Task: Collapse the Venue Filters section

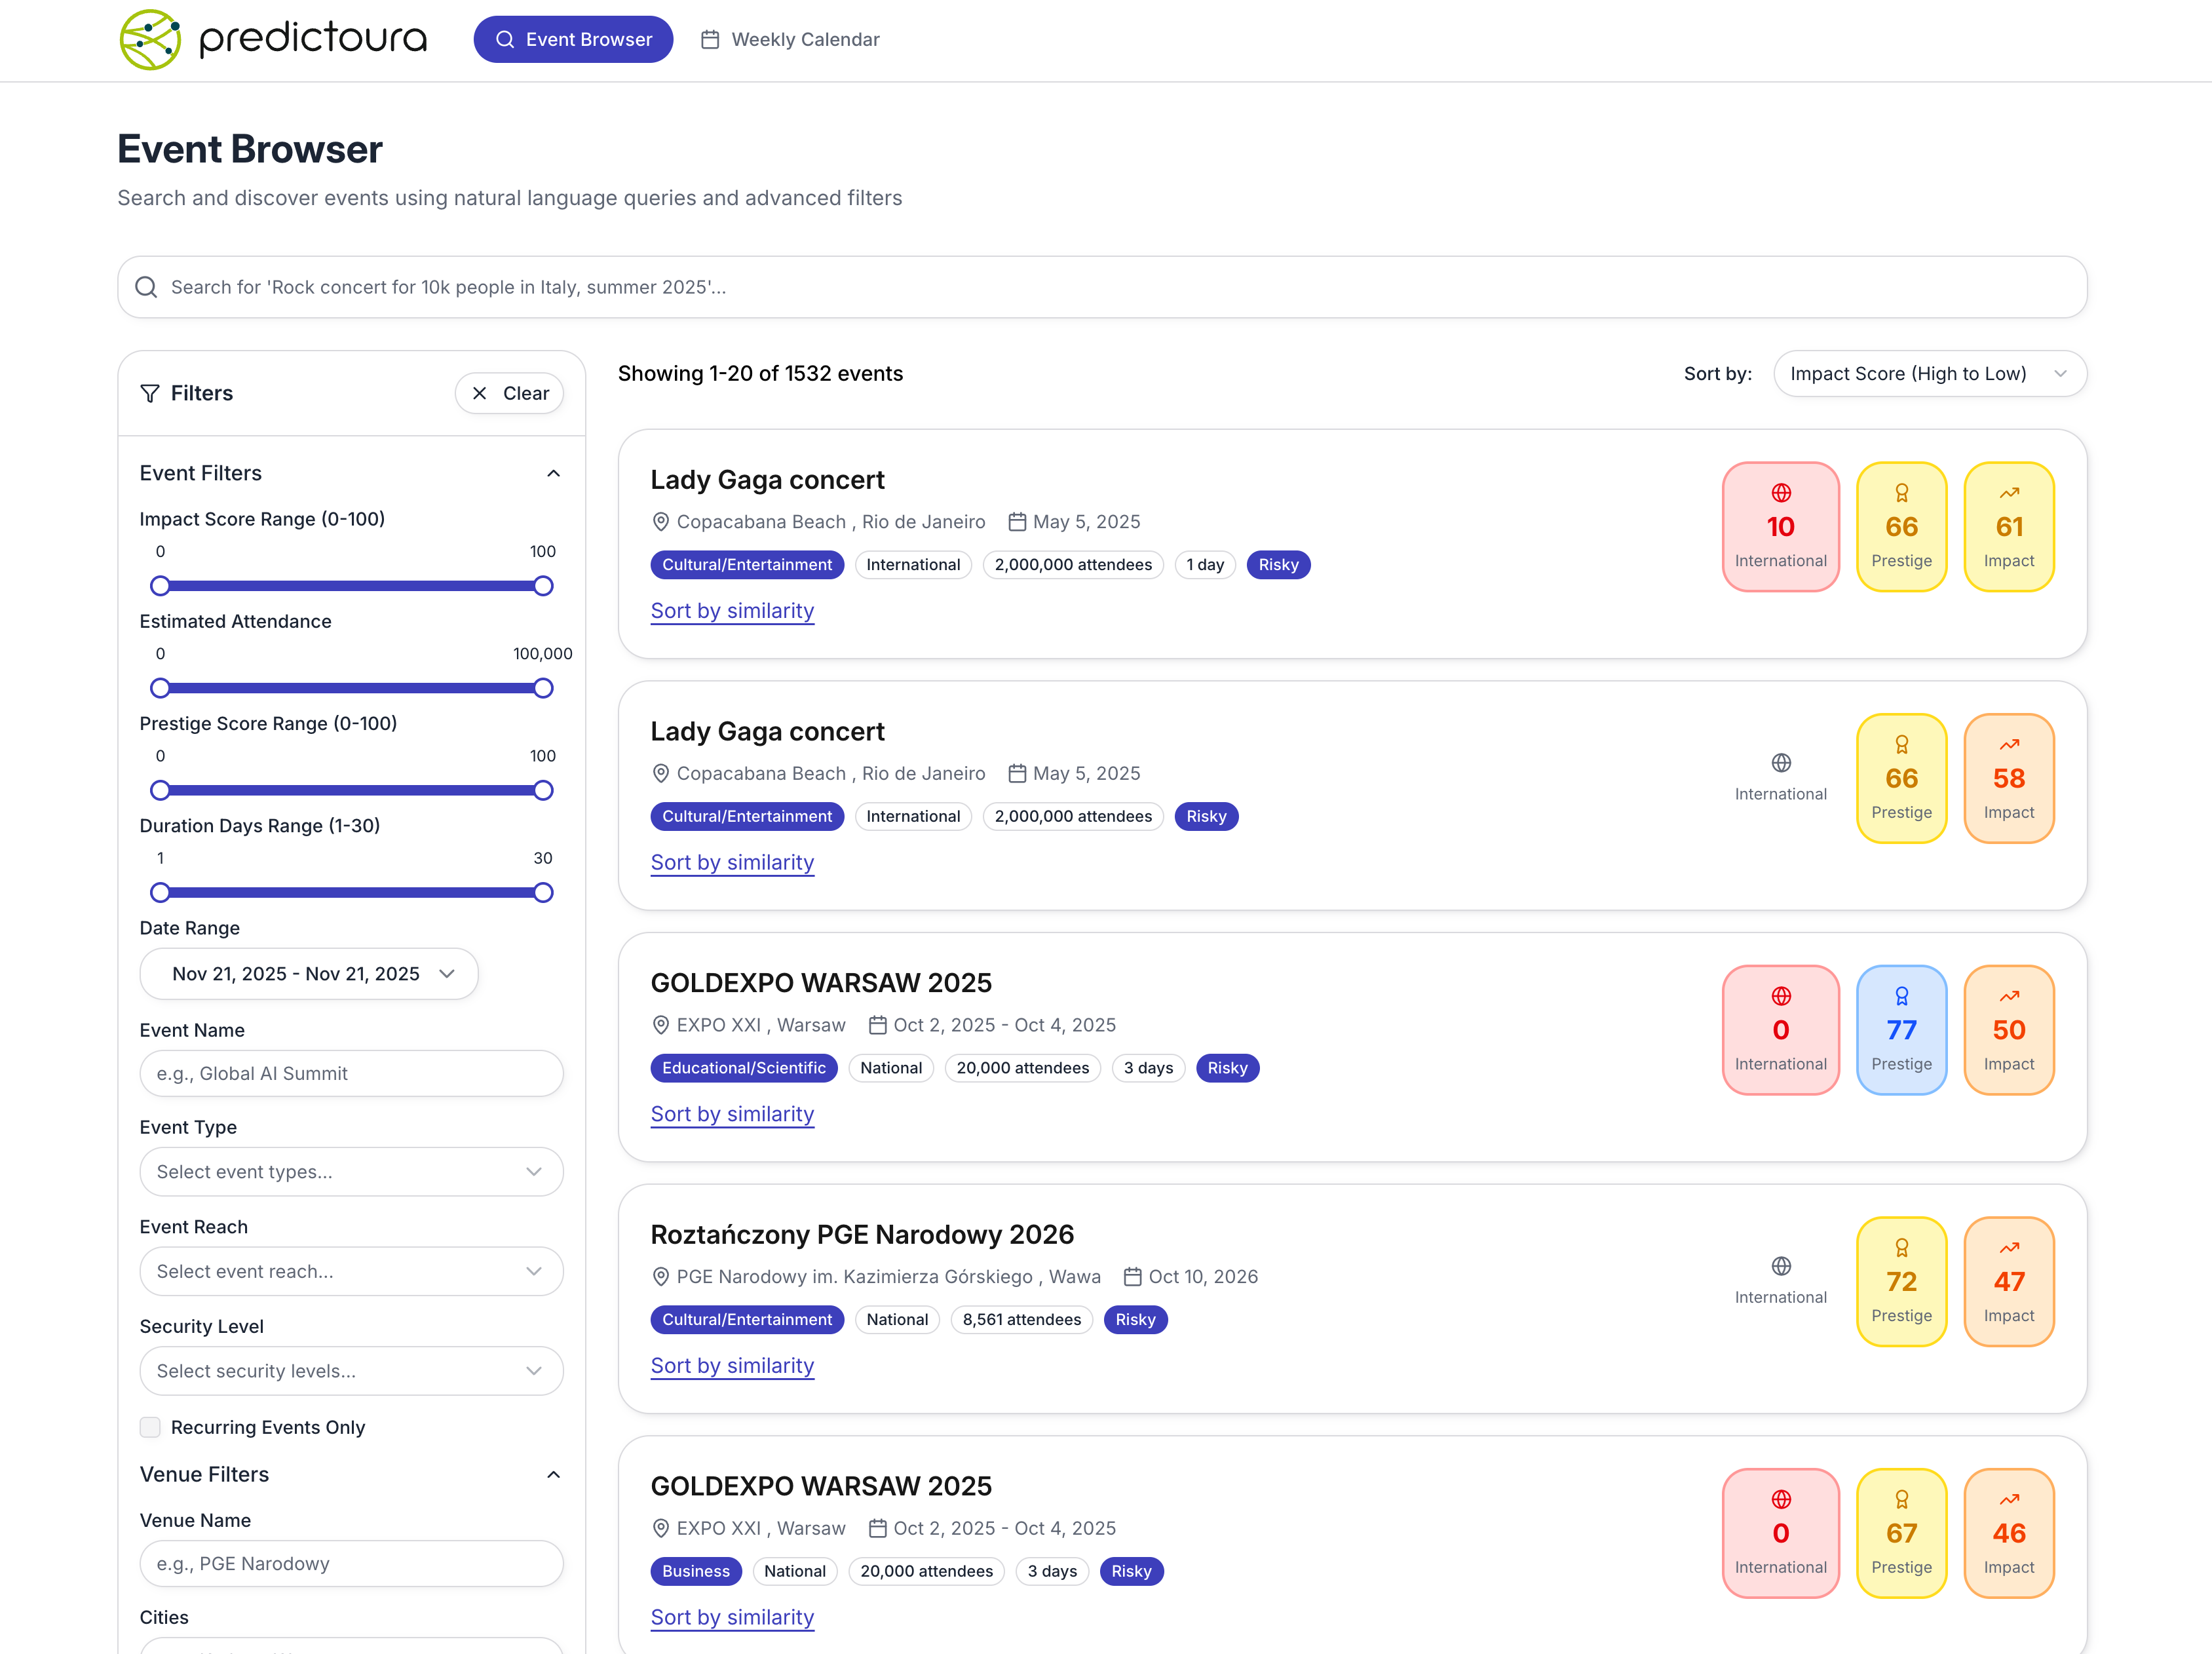Action: 553,1474
